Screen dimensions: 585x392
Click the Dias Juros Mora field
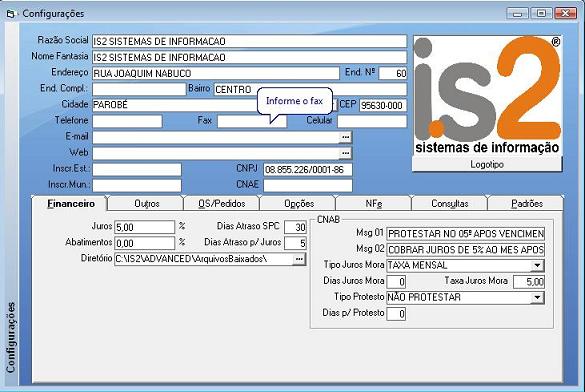click(396, 281)
